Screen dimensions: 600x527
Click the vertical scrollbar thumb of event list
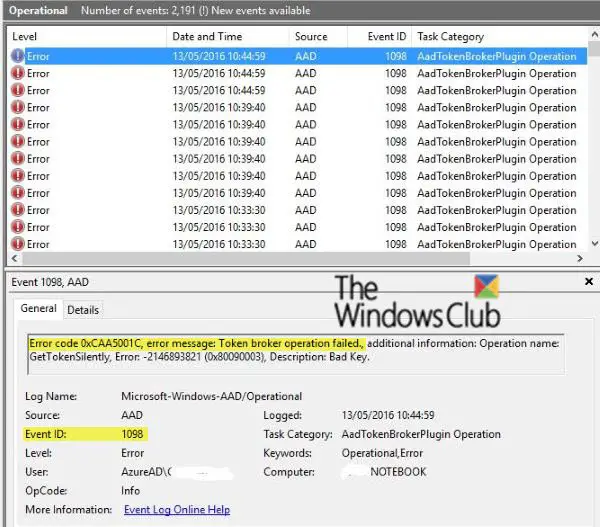pos(594,49)
